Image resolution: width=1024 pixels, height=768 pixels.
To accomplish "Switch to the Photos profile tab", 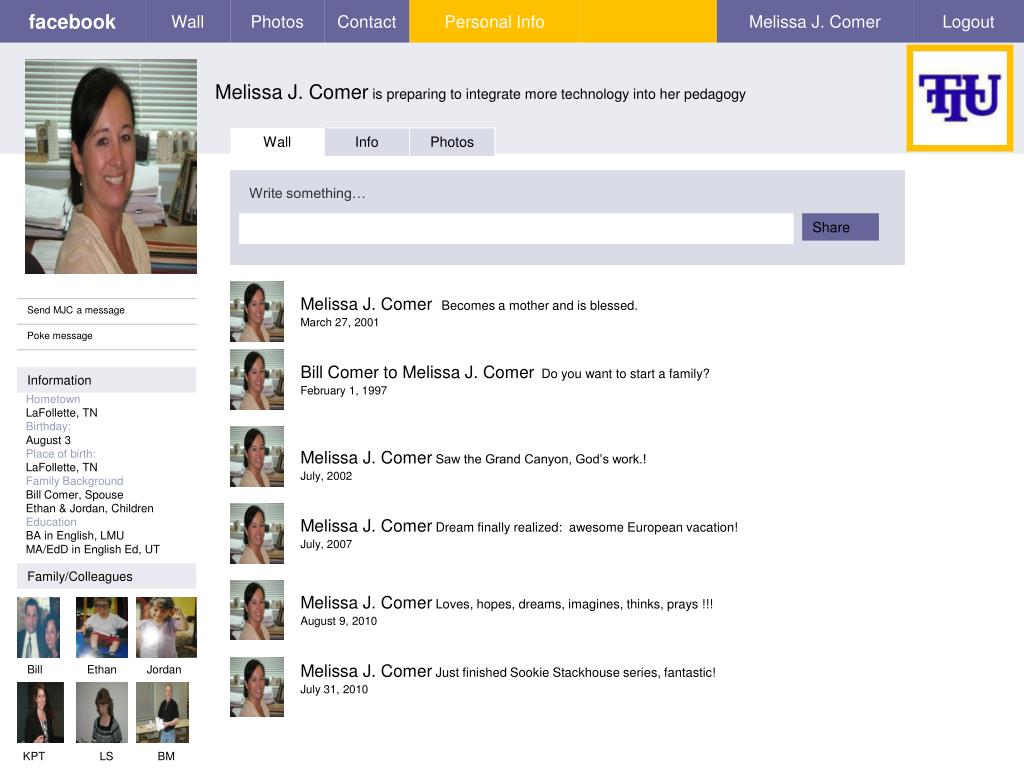I will coord(452,142).
